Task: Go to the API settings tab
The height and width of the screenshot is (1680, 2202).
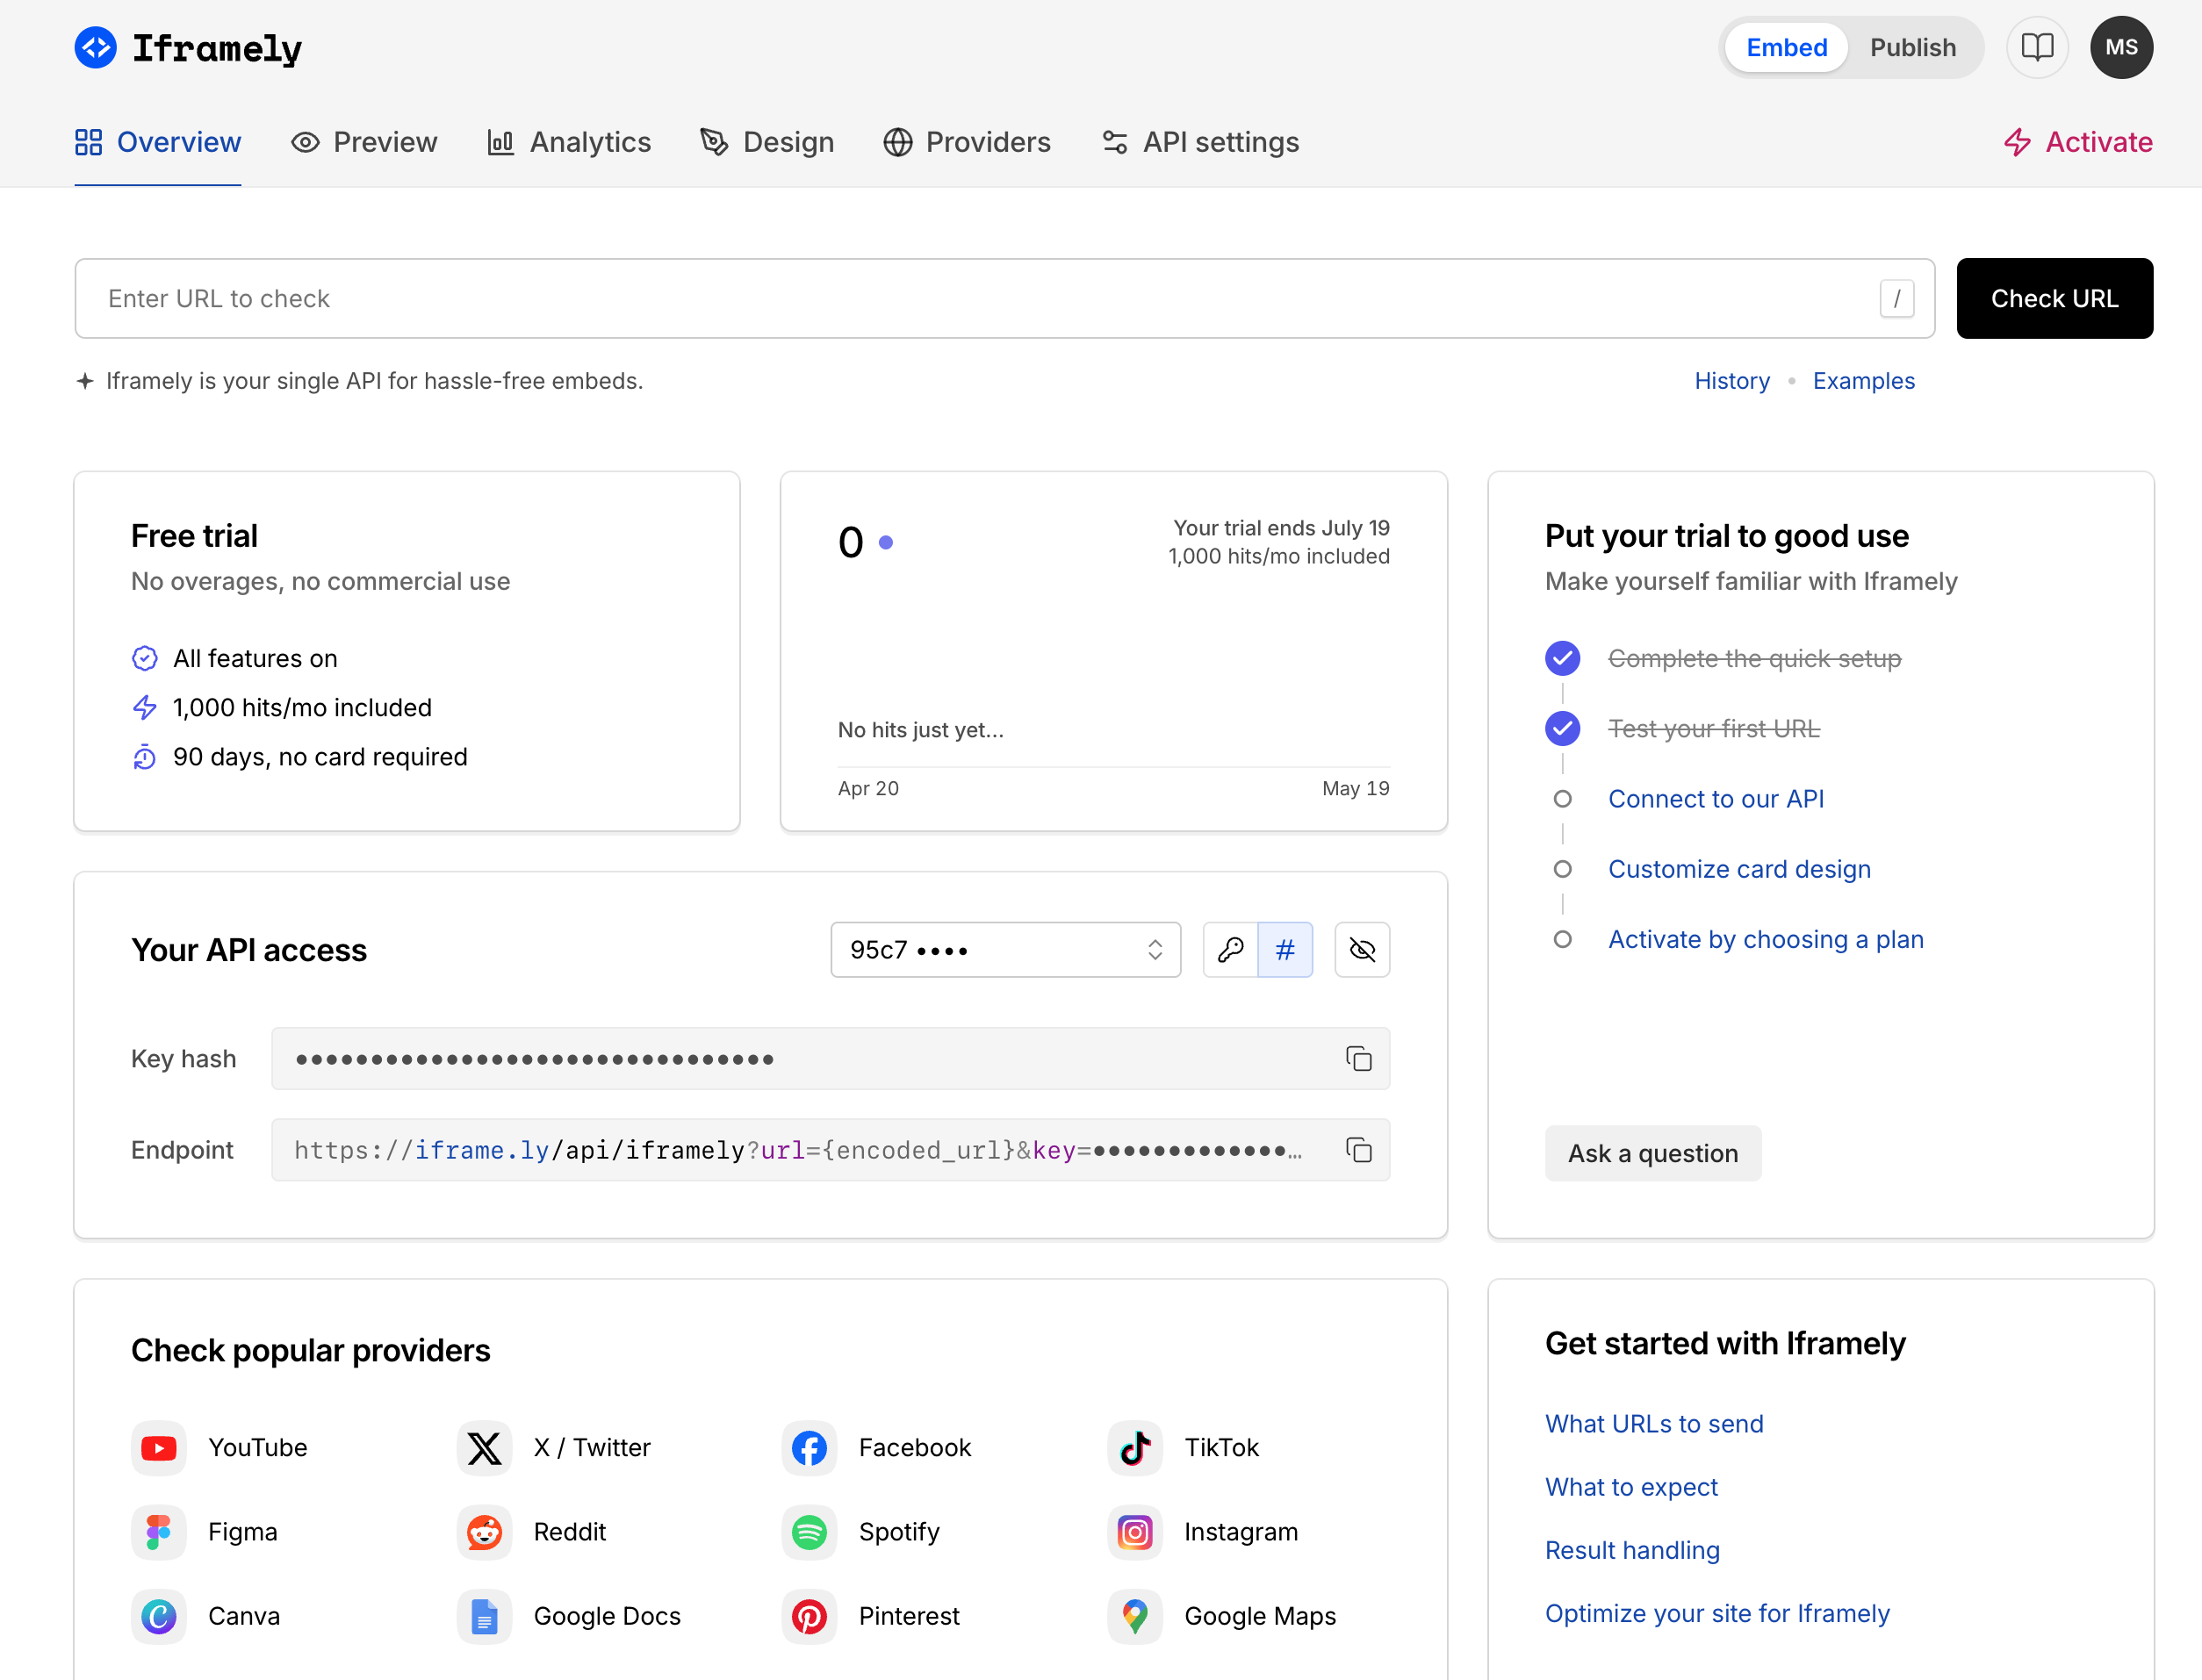Action: [1200, 142]
